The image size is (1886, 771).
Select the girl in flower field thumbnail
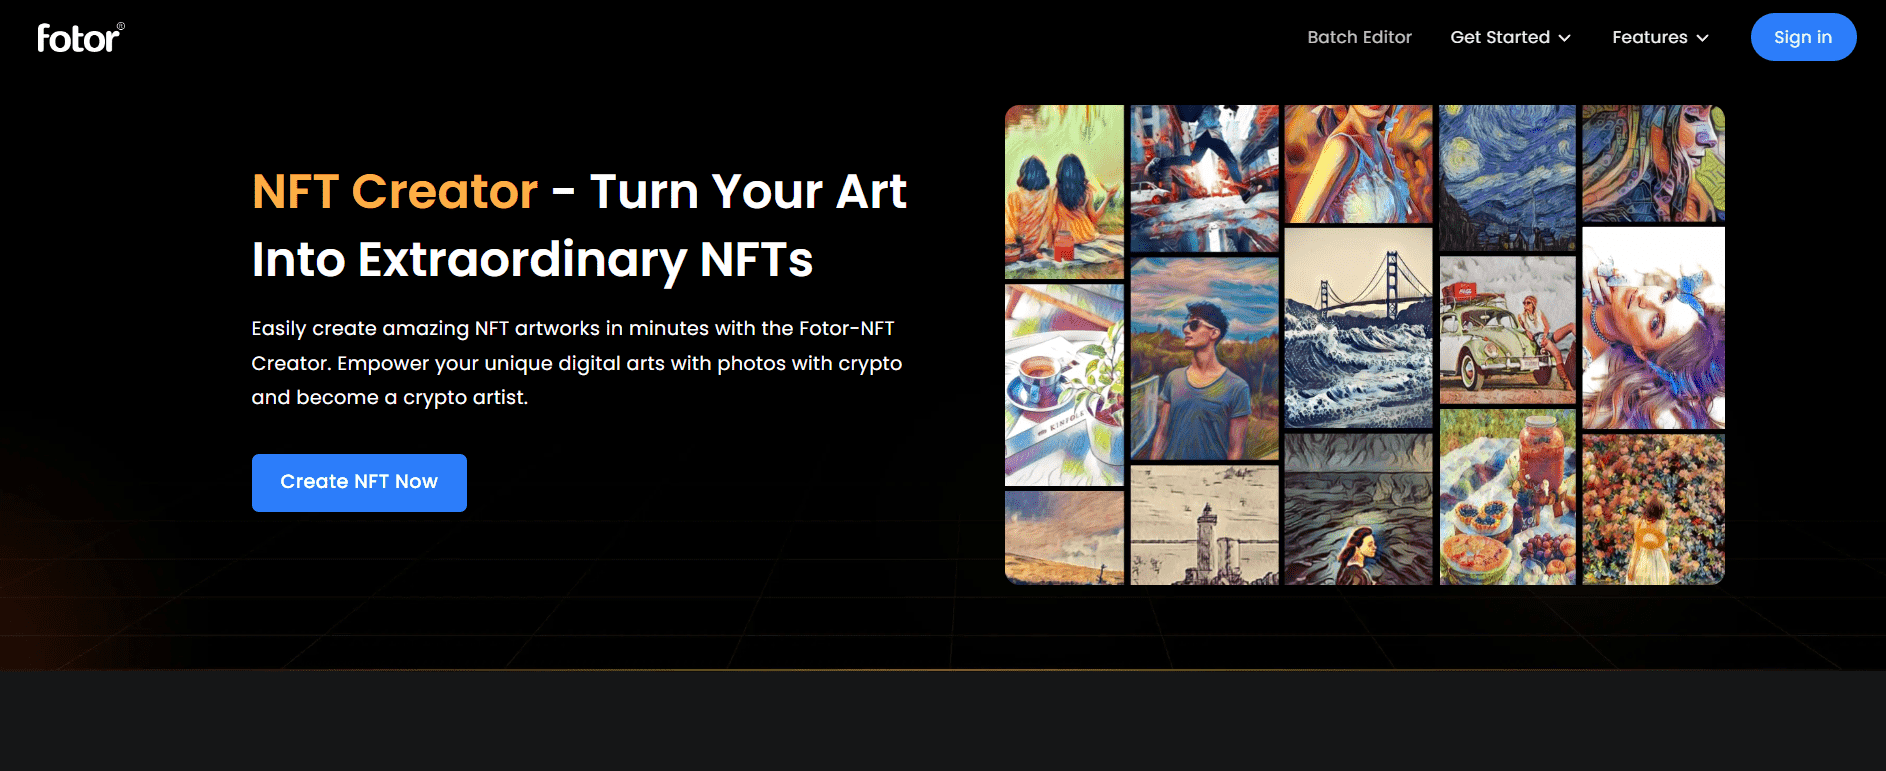1653,510
